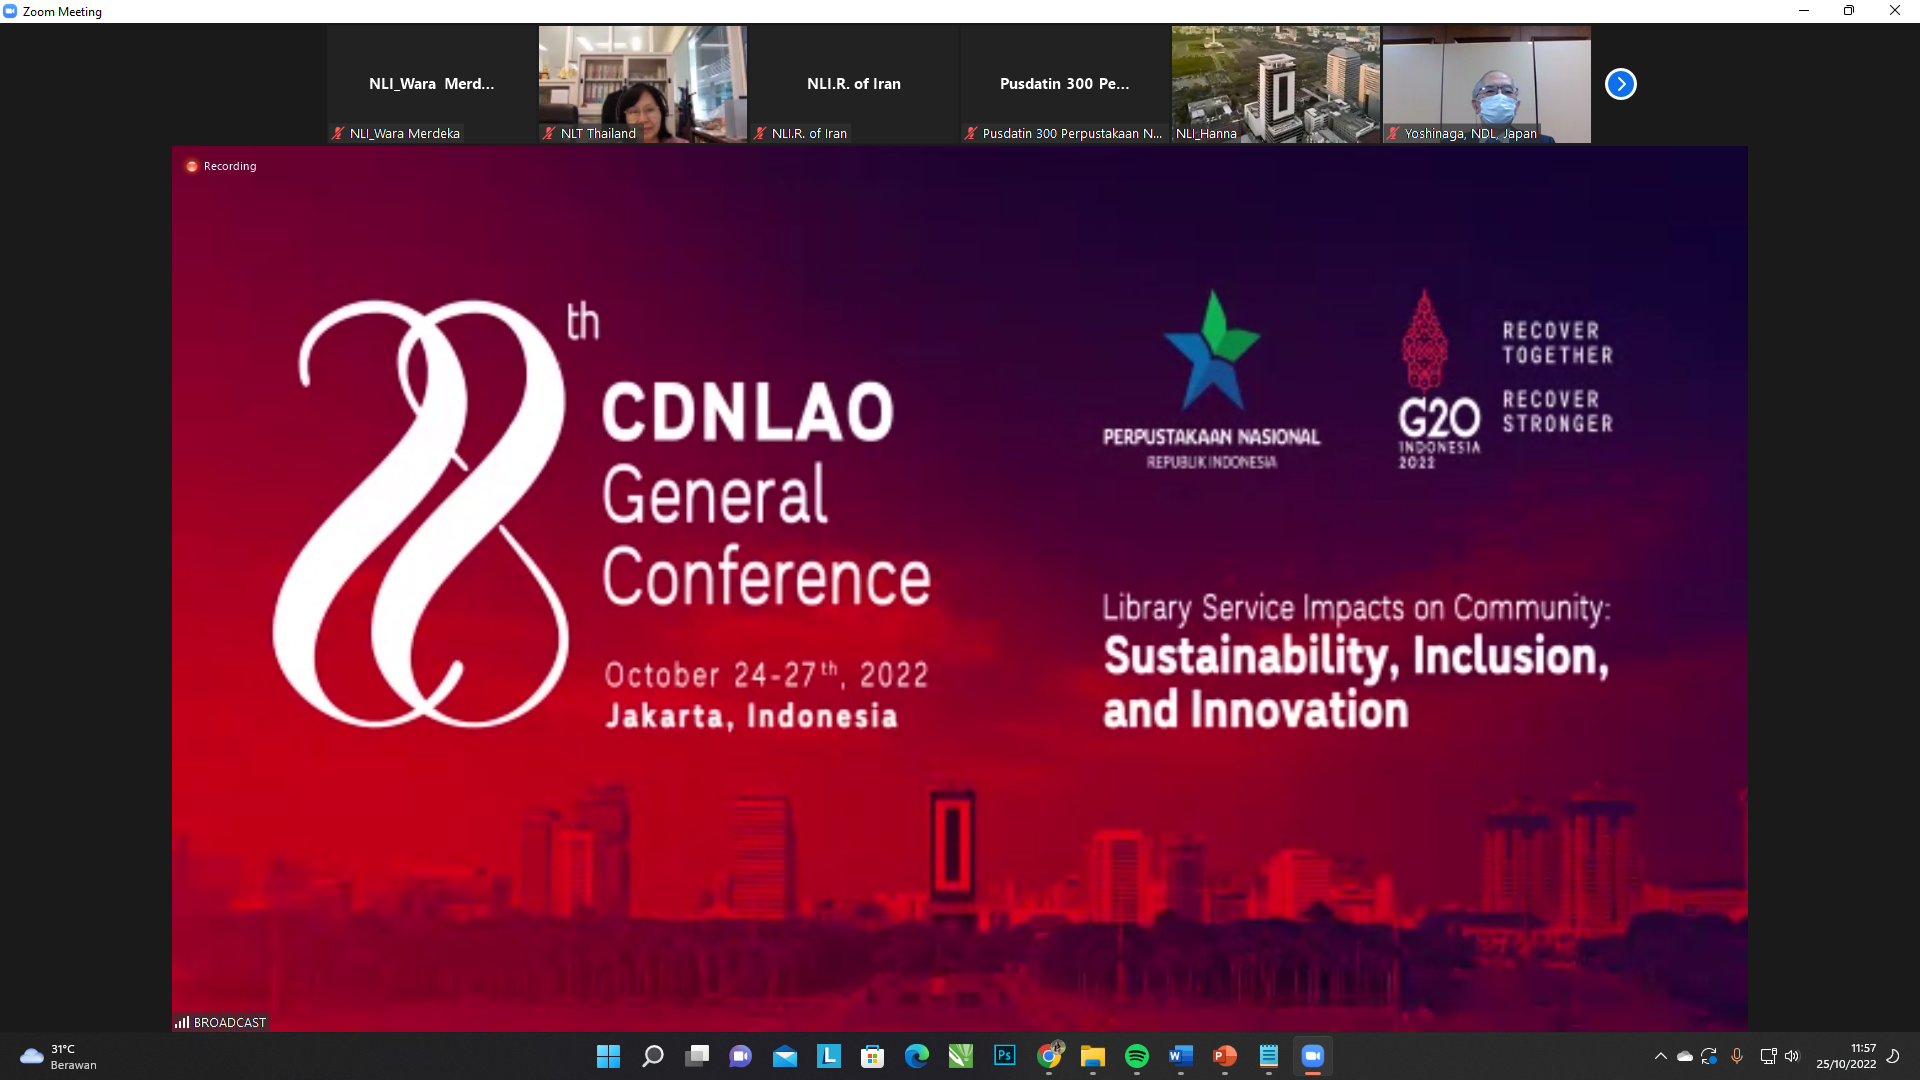1920x1080 pixels.
Task: Launch PowerPoint from the taskbar
Action: (x=1225, y=1056)
